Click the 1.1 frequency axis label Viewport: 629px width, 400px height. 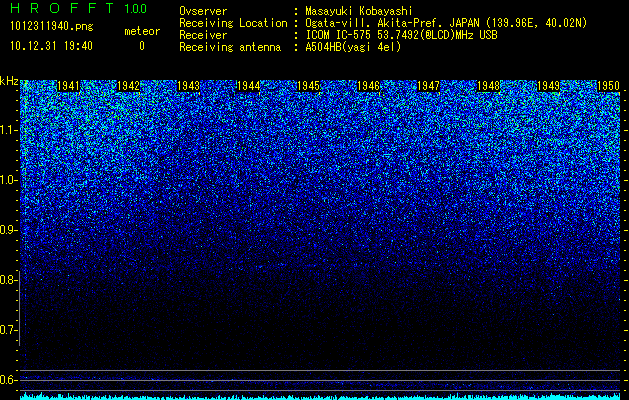(x=9, y=130)
